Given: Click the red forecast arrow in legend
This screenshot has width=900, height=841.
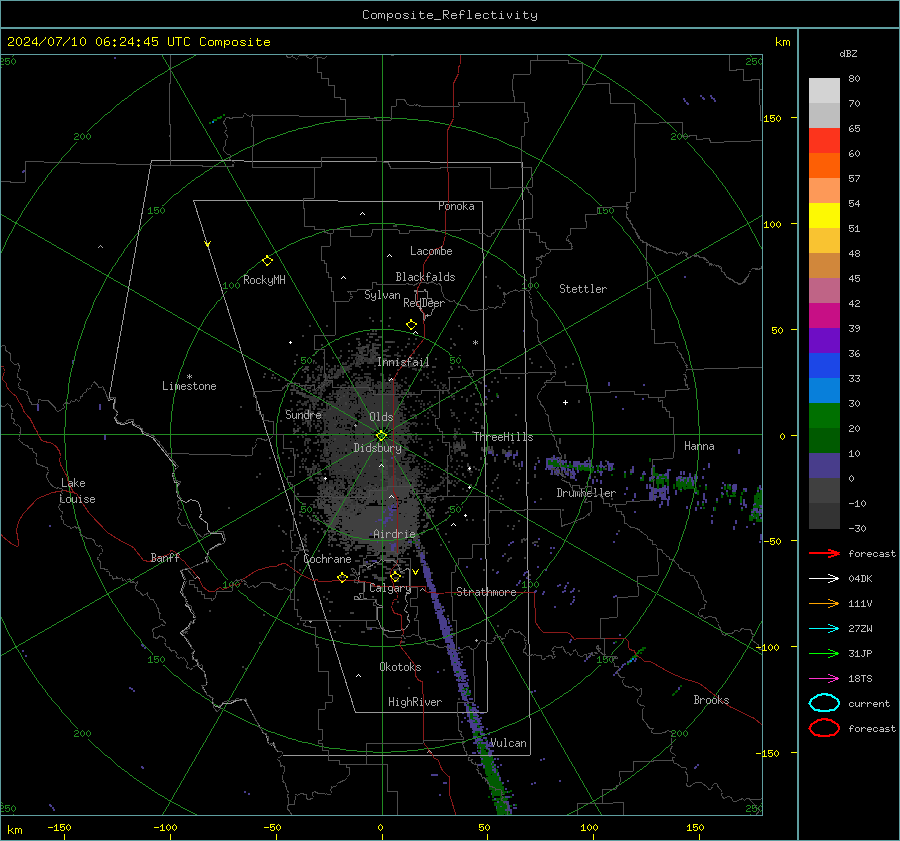Looking at the screenshot, I should point(824,553).
